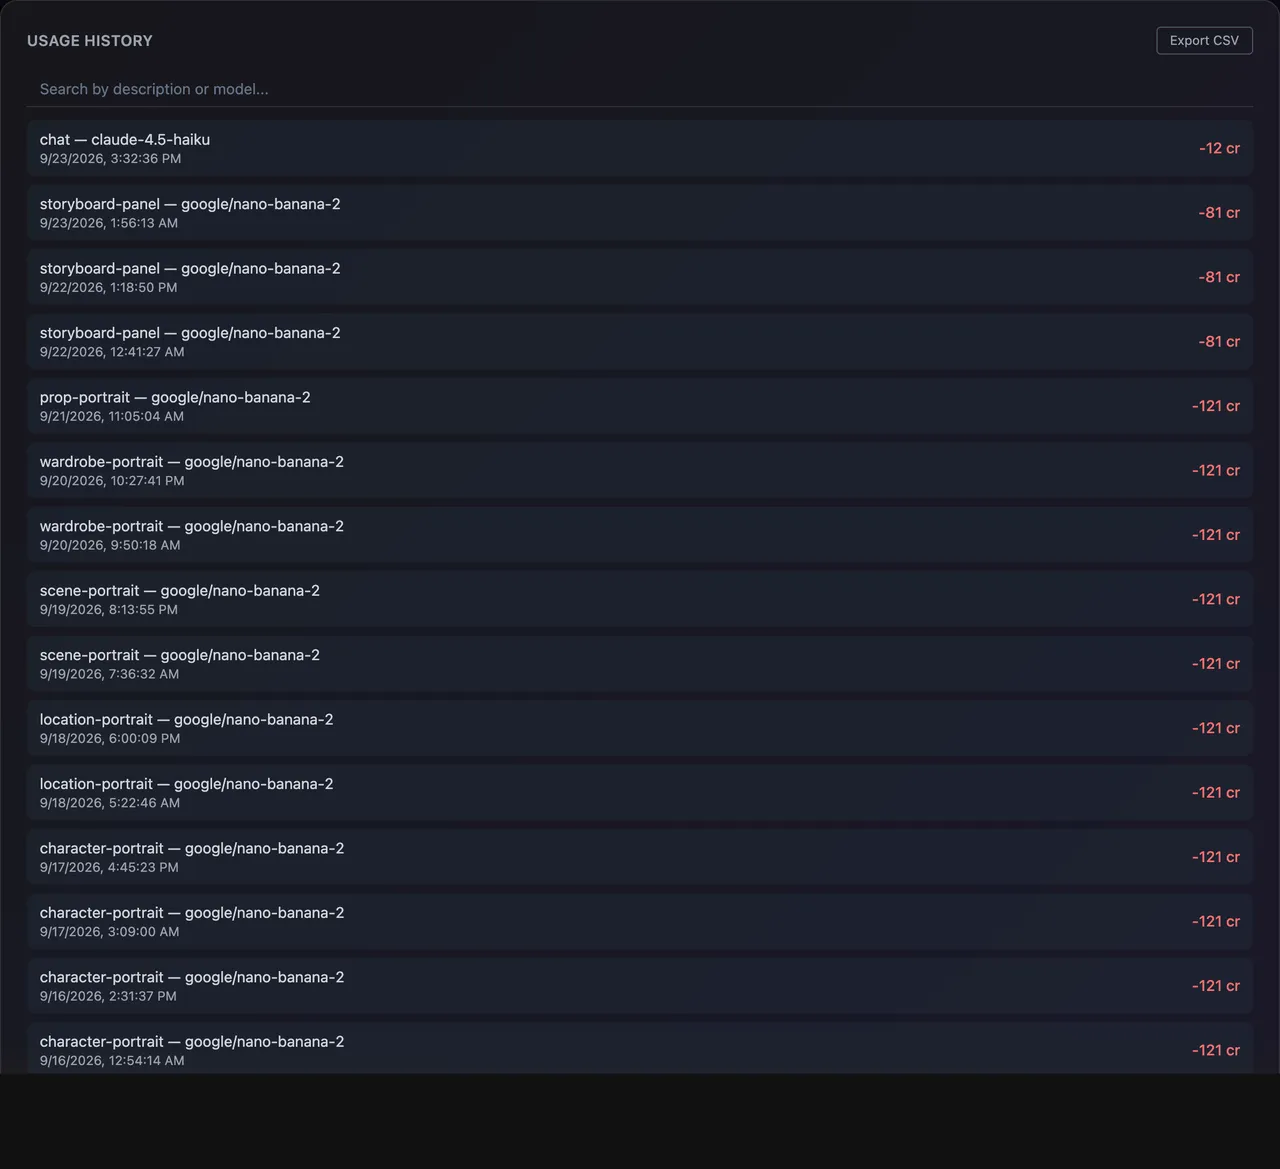Click the location-portrait entry dated 9/18/2026, 6:00:09 PM
The image size is (1280, 1169).
(x=640, y=729)
